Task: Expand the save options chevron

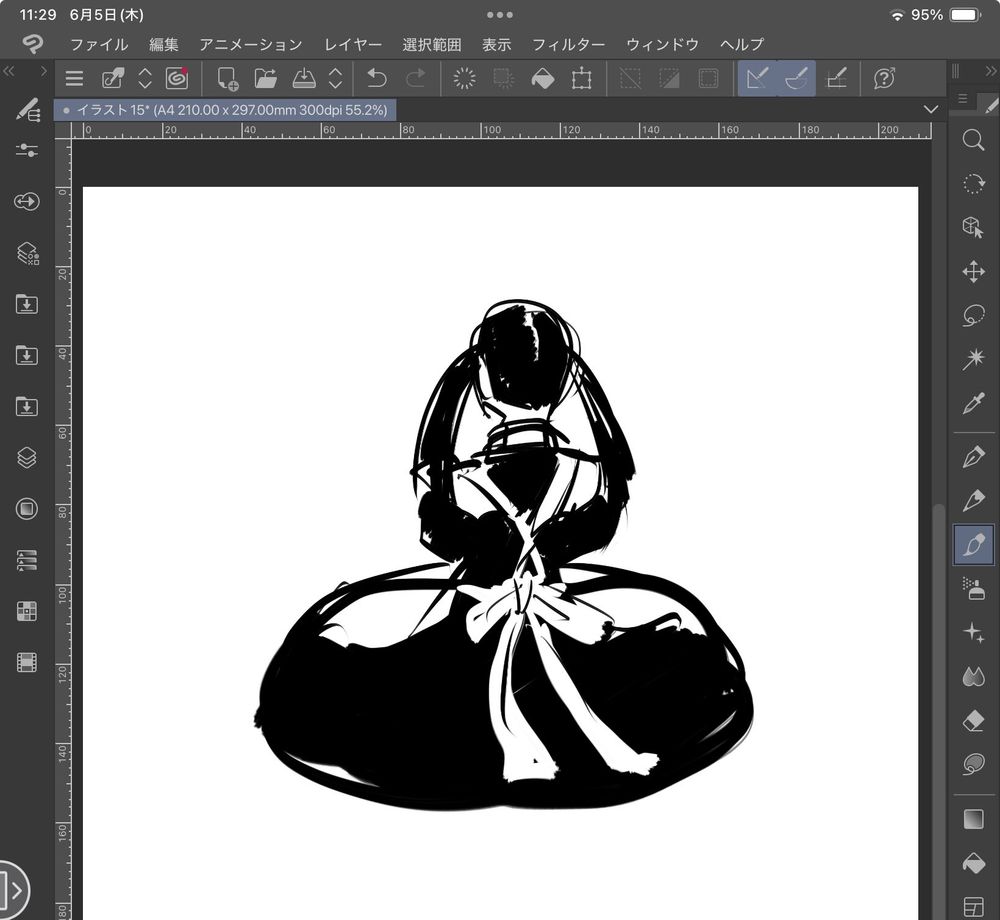Action: click(x=337, y=78)
